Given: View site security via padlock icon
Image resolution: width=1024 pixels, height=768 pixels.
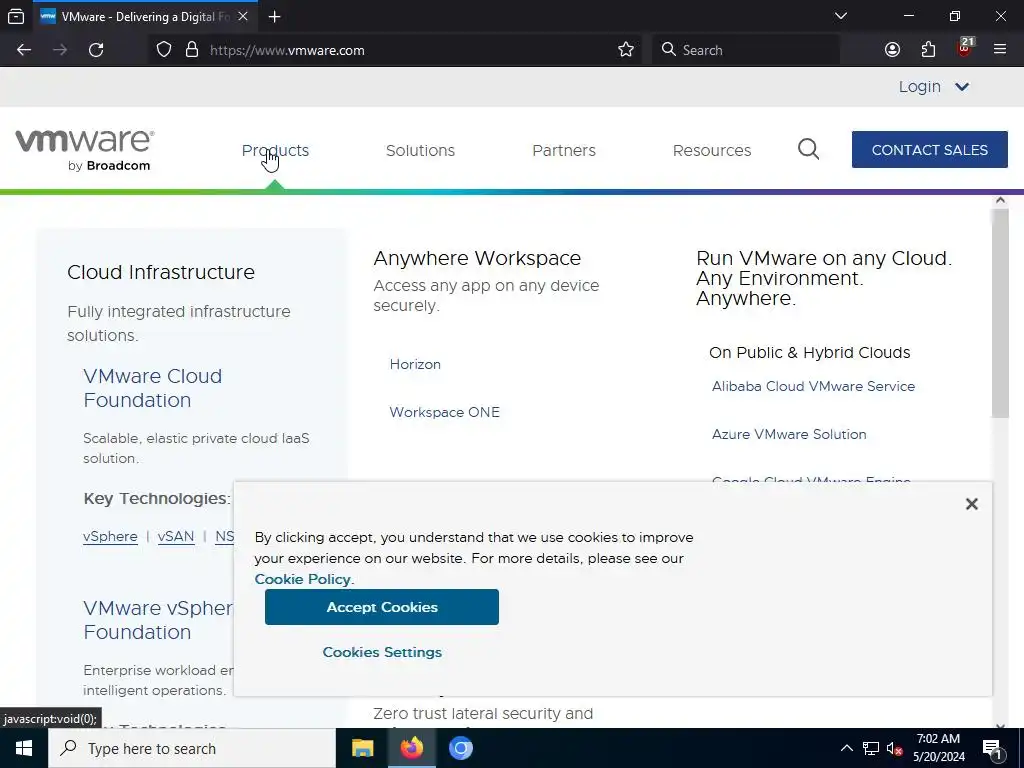Looking at the screenshot, I should tap(191, 50).
